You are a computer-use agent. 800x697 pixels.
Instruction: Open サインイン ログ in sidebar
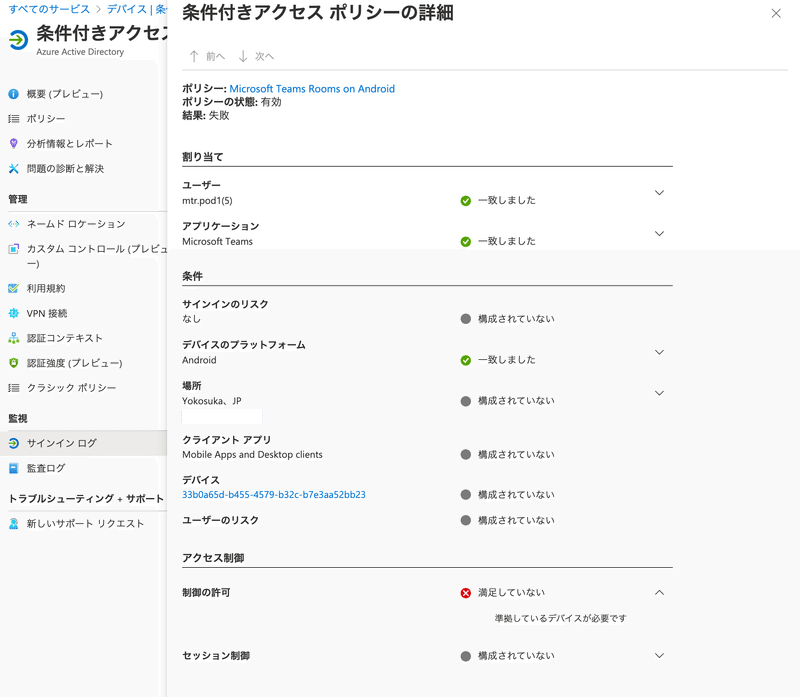tap(62, 443)
